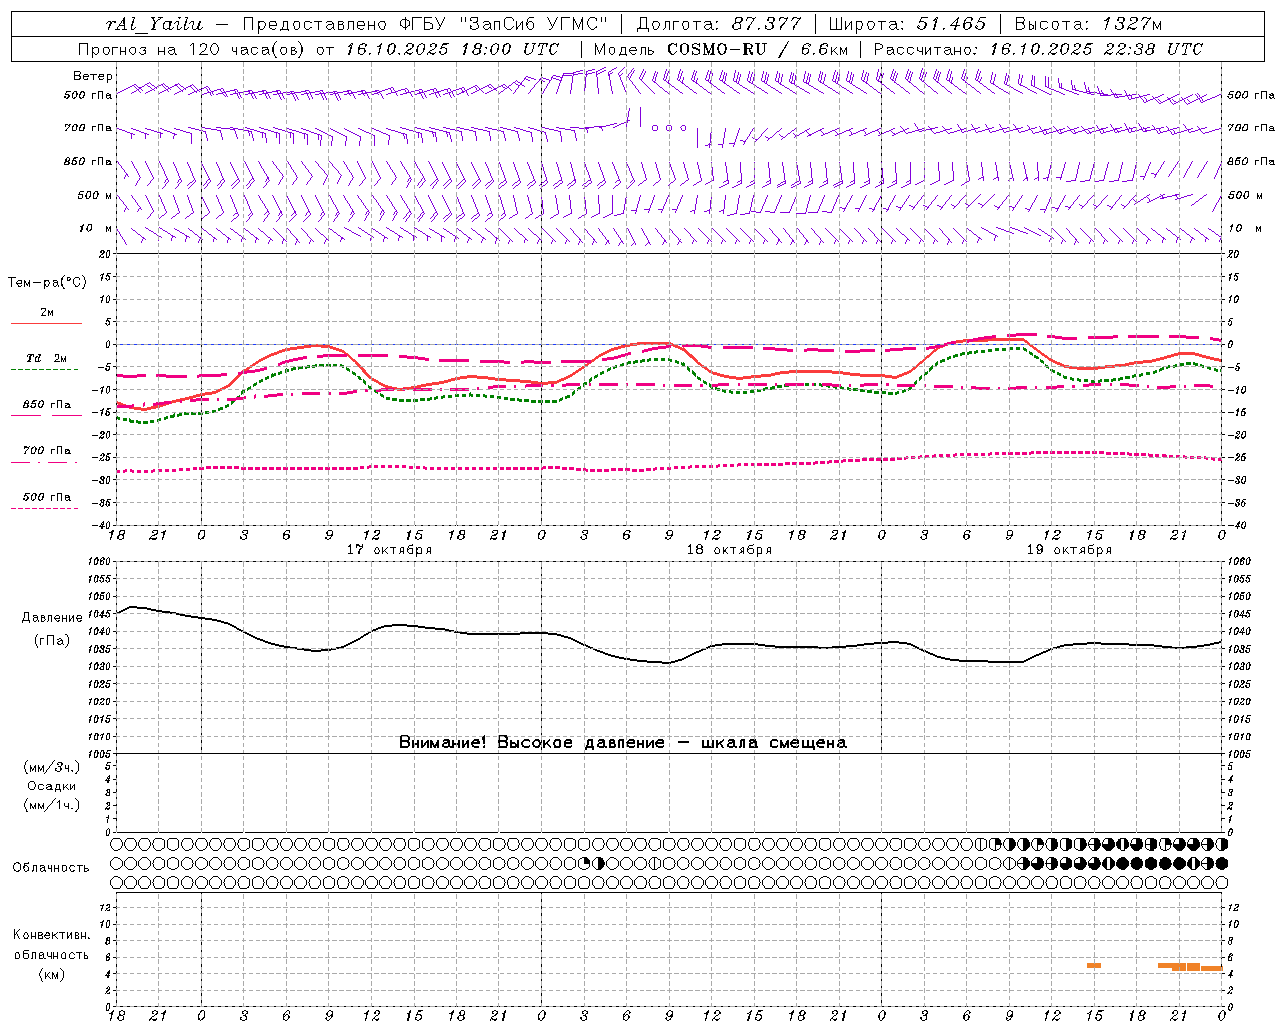Select the Облачность cloudiness row label

coord(51,867)
